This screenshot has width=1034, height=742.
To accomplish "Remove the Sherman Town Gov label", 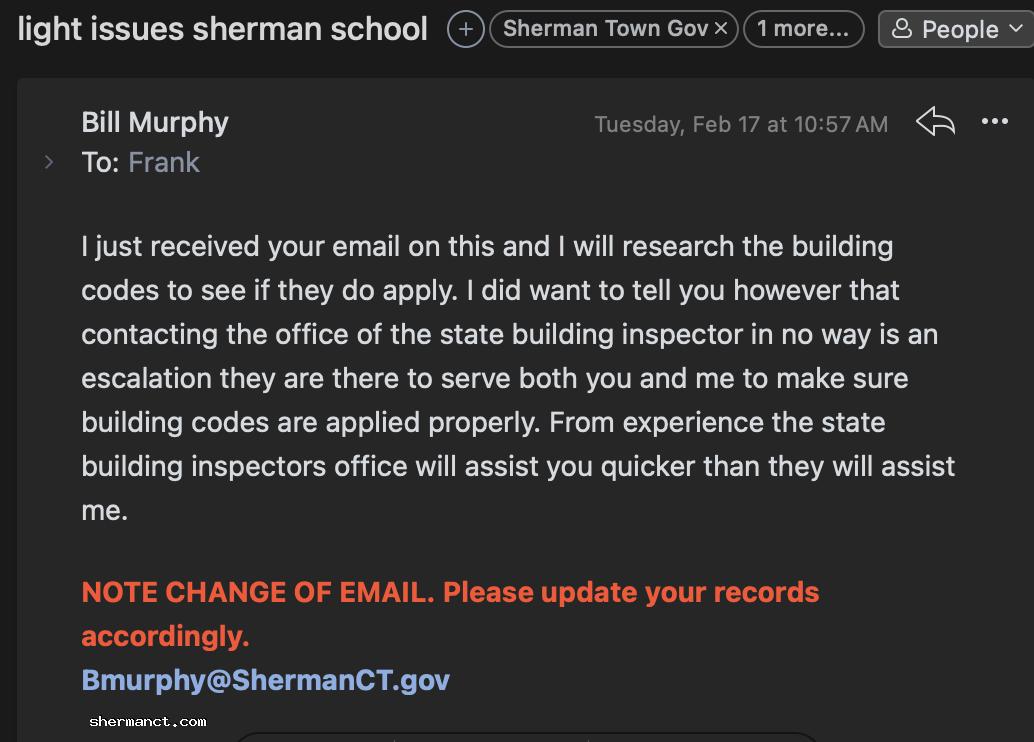I will pos(721,29).
